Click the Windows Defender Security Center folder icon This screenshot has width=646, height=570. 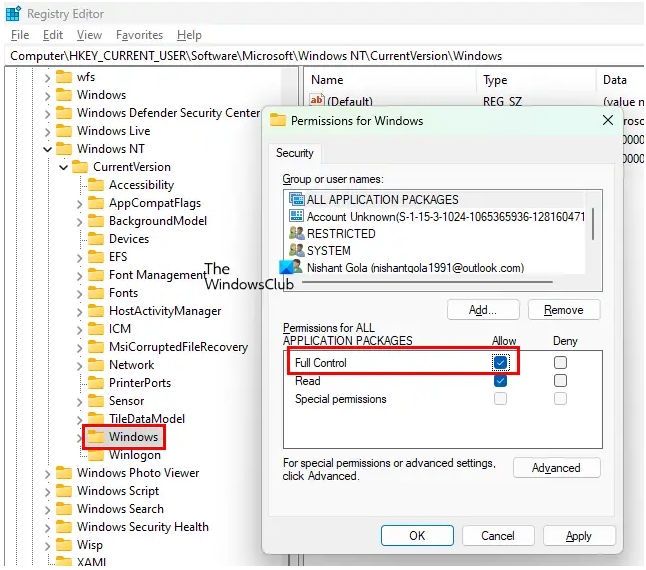[64, 113]
